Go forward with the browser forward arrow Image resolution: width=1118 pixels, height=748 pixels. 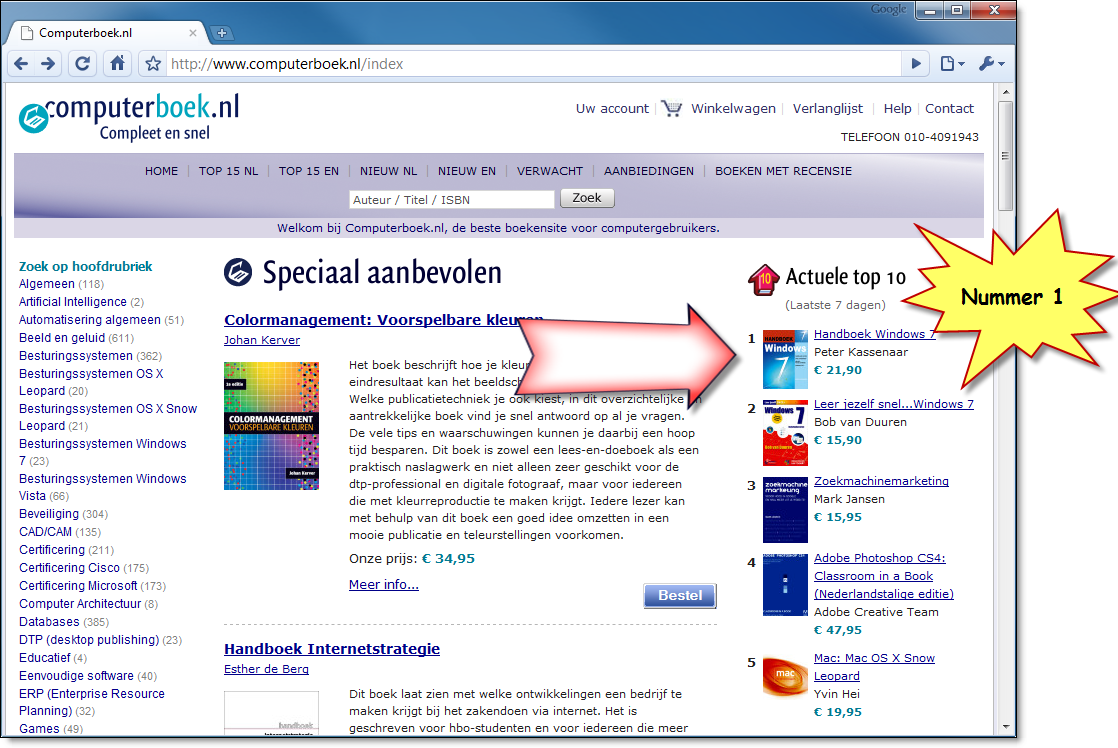pyautogui.click(x=48, y=64)
